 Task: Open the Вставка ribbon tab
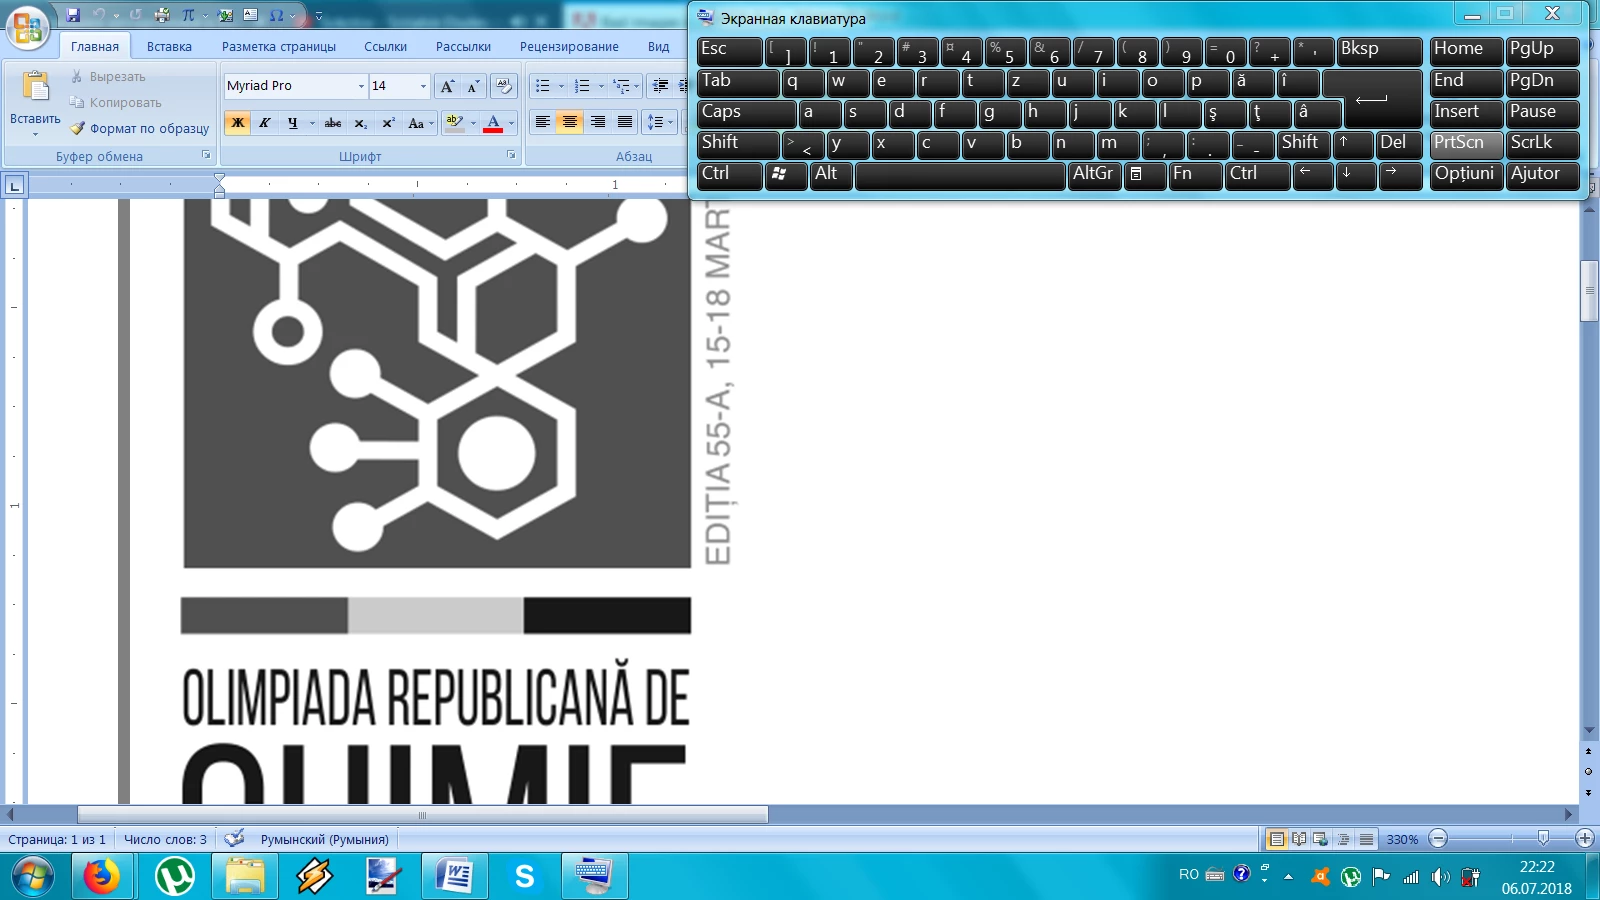coord(169,46)
